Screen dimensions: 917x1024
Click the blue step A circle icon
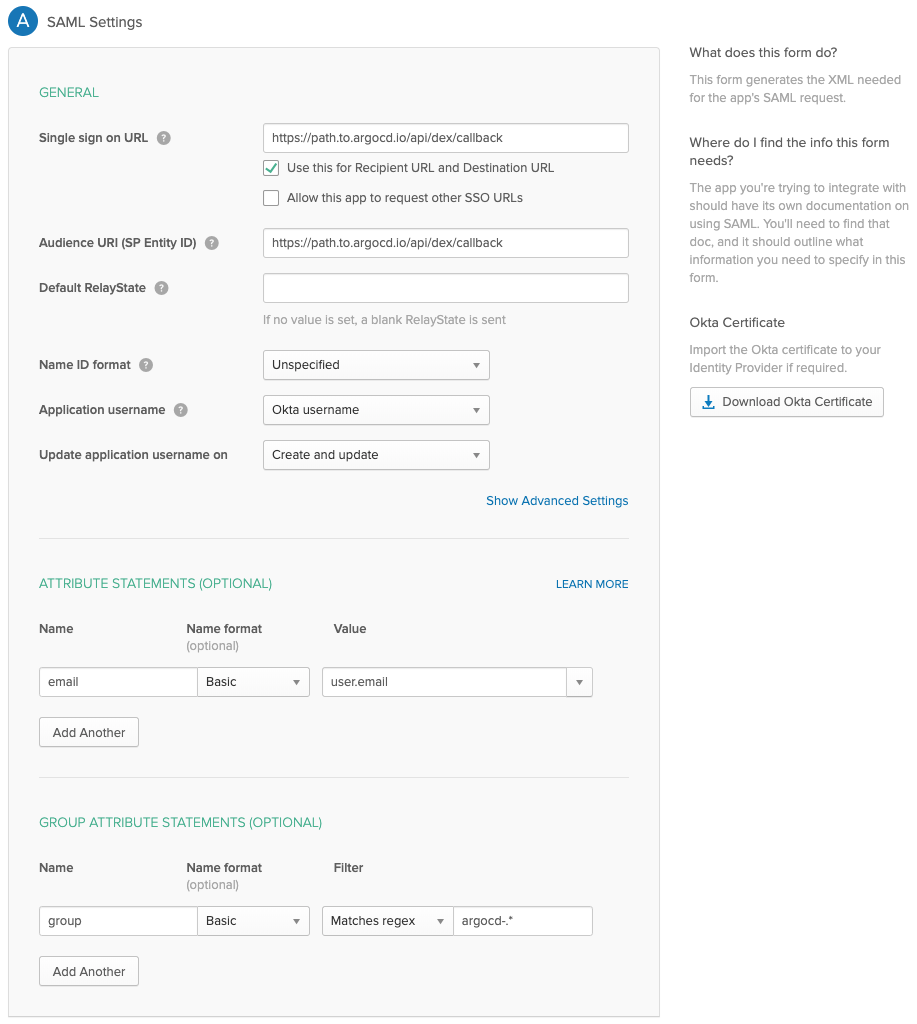[24, 21]
